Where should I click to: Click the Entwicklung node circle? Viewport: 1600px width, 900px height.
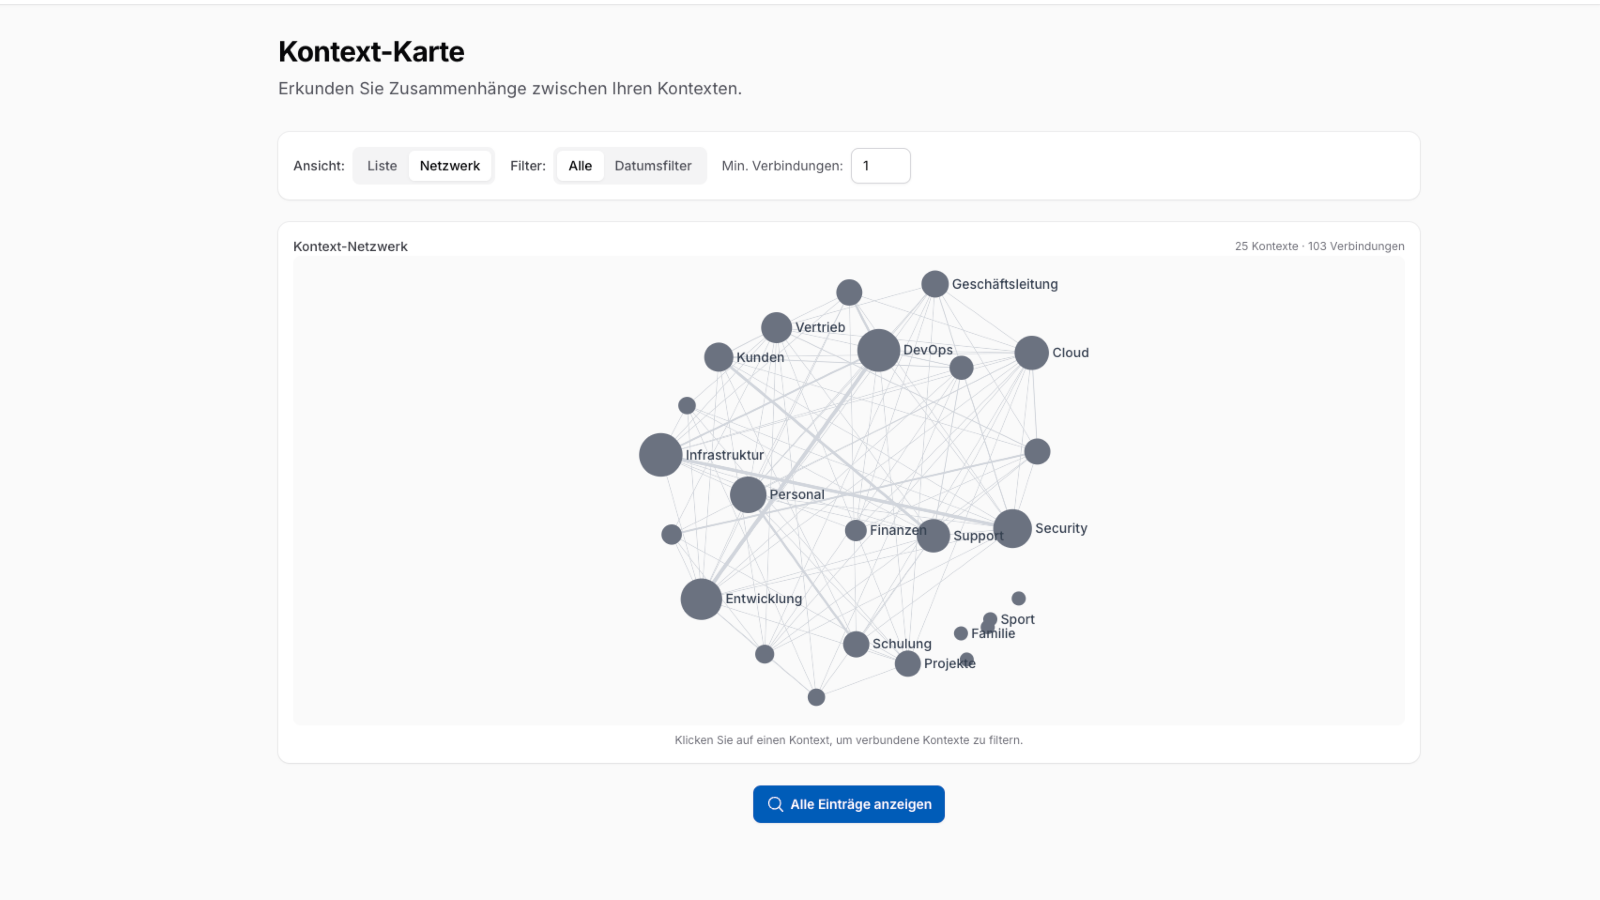pos(701,599)
